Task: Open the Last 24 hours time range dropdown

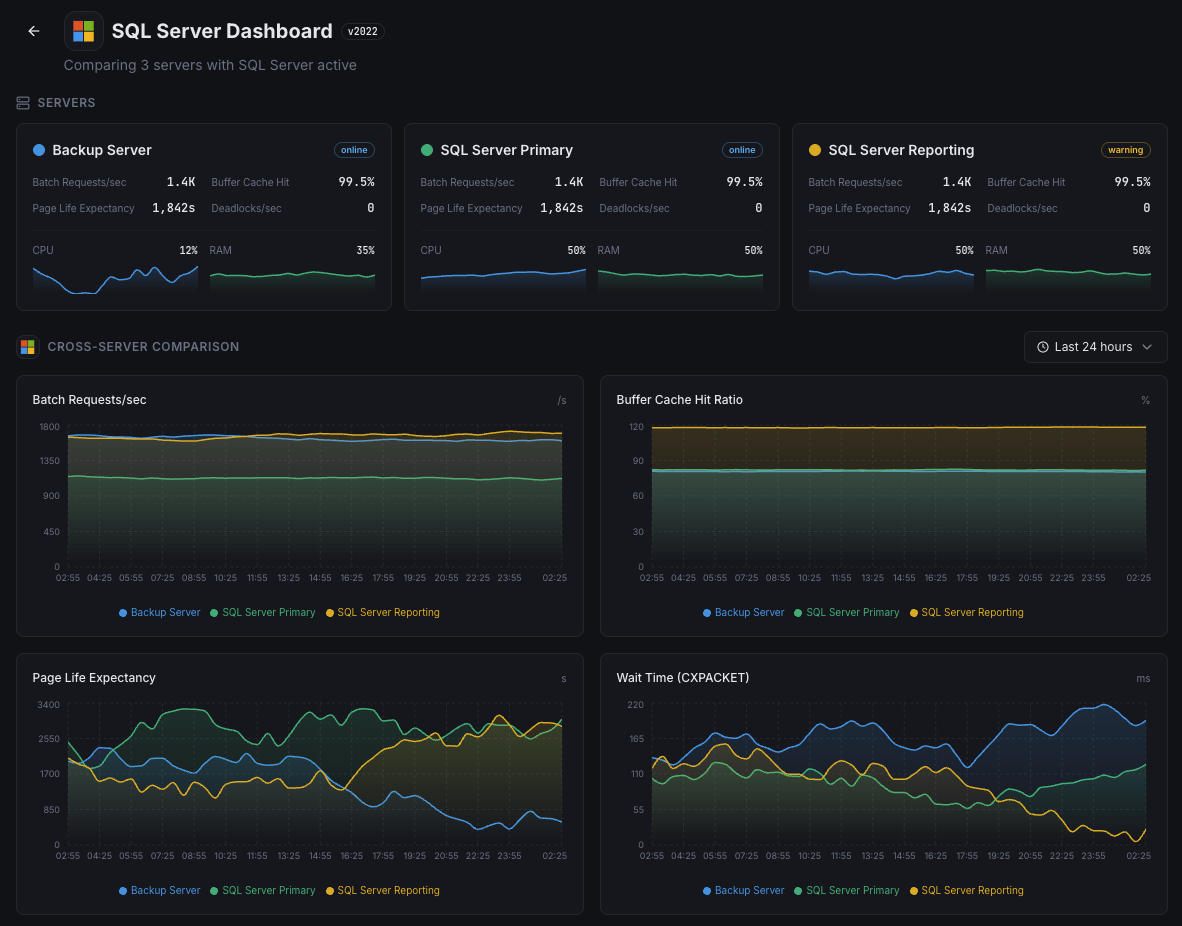Action: click(x=1095, y=346)
